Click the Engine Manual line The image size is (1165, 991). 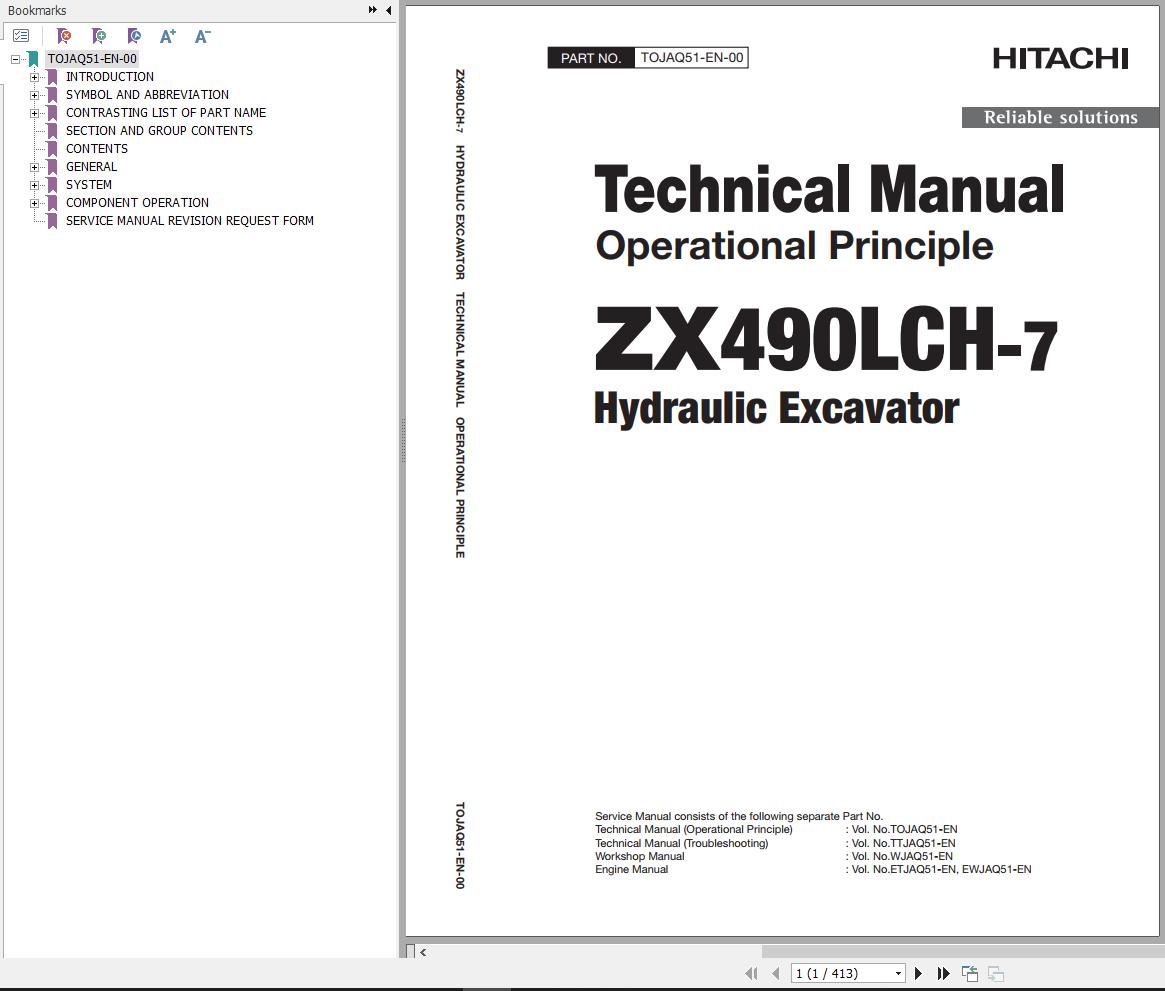[632, 869]
